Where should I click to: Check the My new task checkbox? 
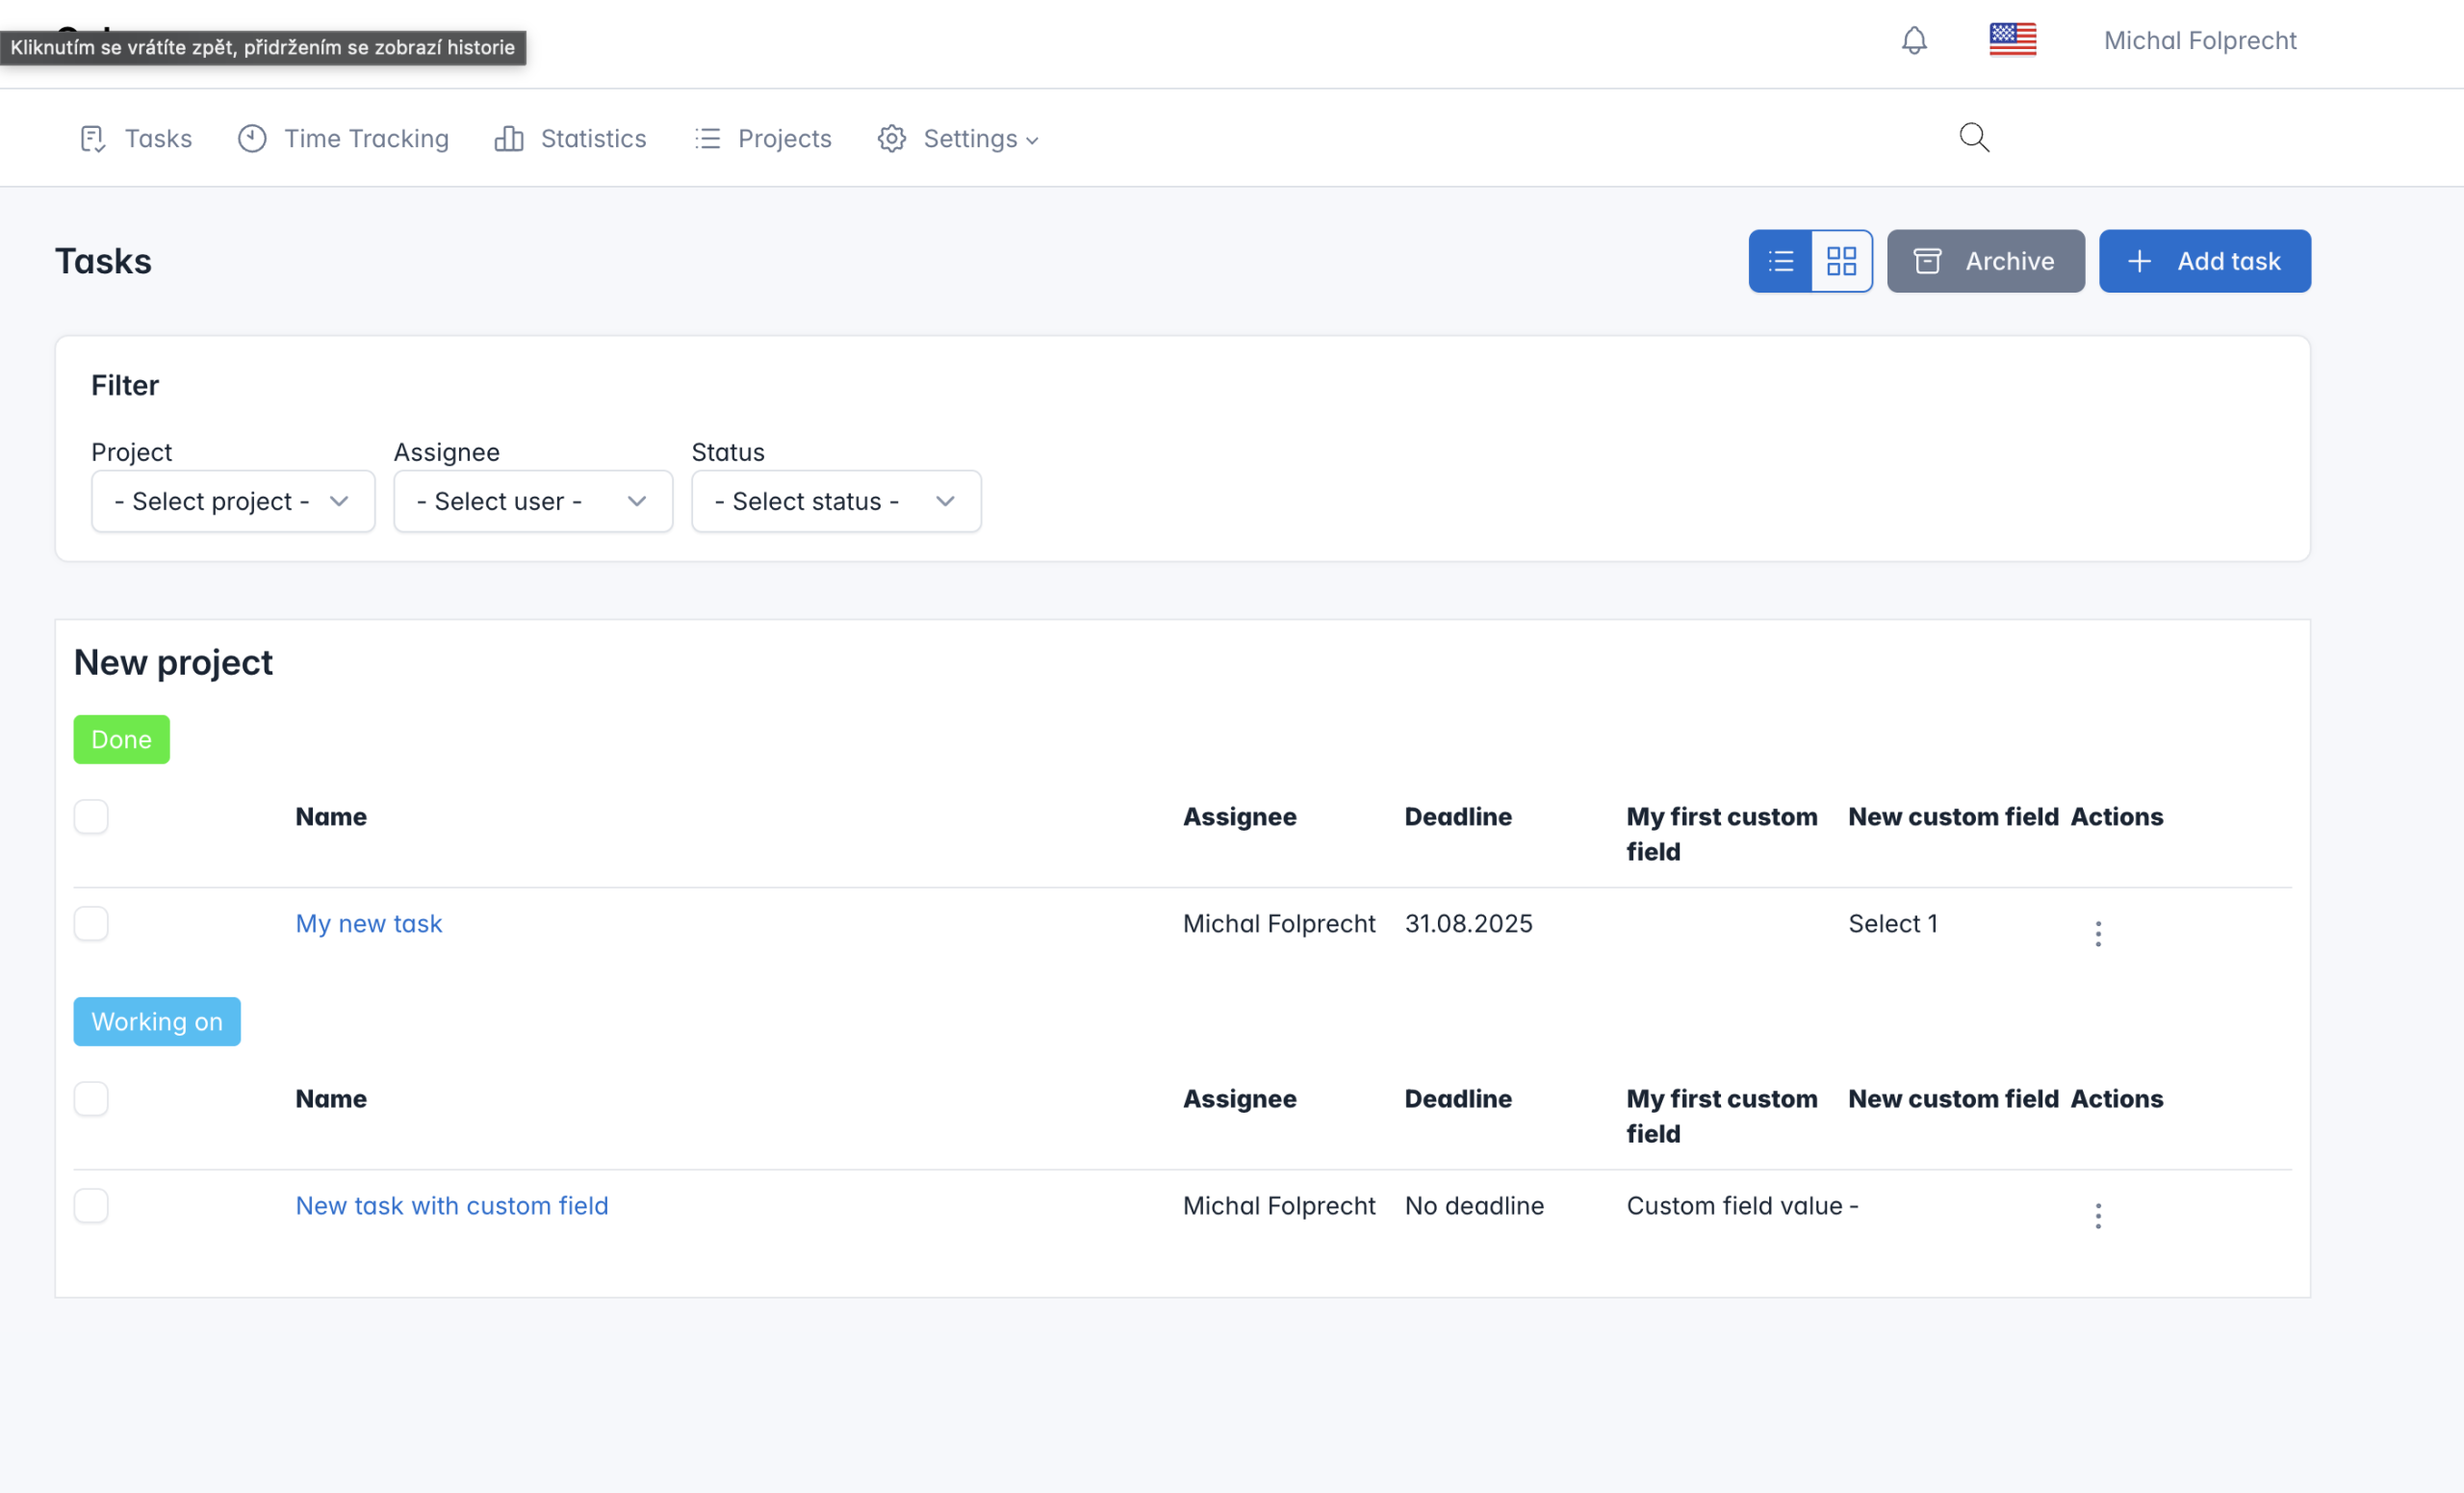pos(91,923)
